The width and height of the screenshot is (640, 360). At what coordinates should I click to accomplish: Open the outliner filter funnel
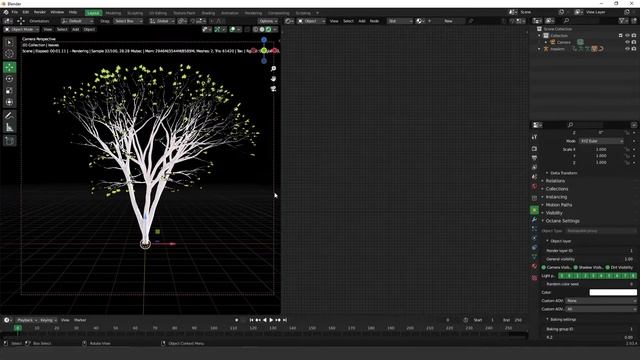[622, 21]
